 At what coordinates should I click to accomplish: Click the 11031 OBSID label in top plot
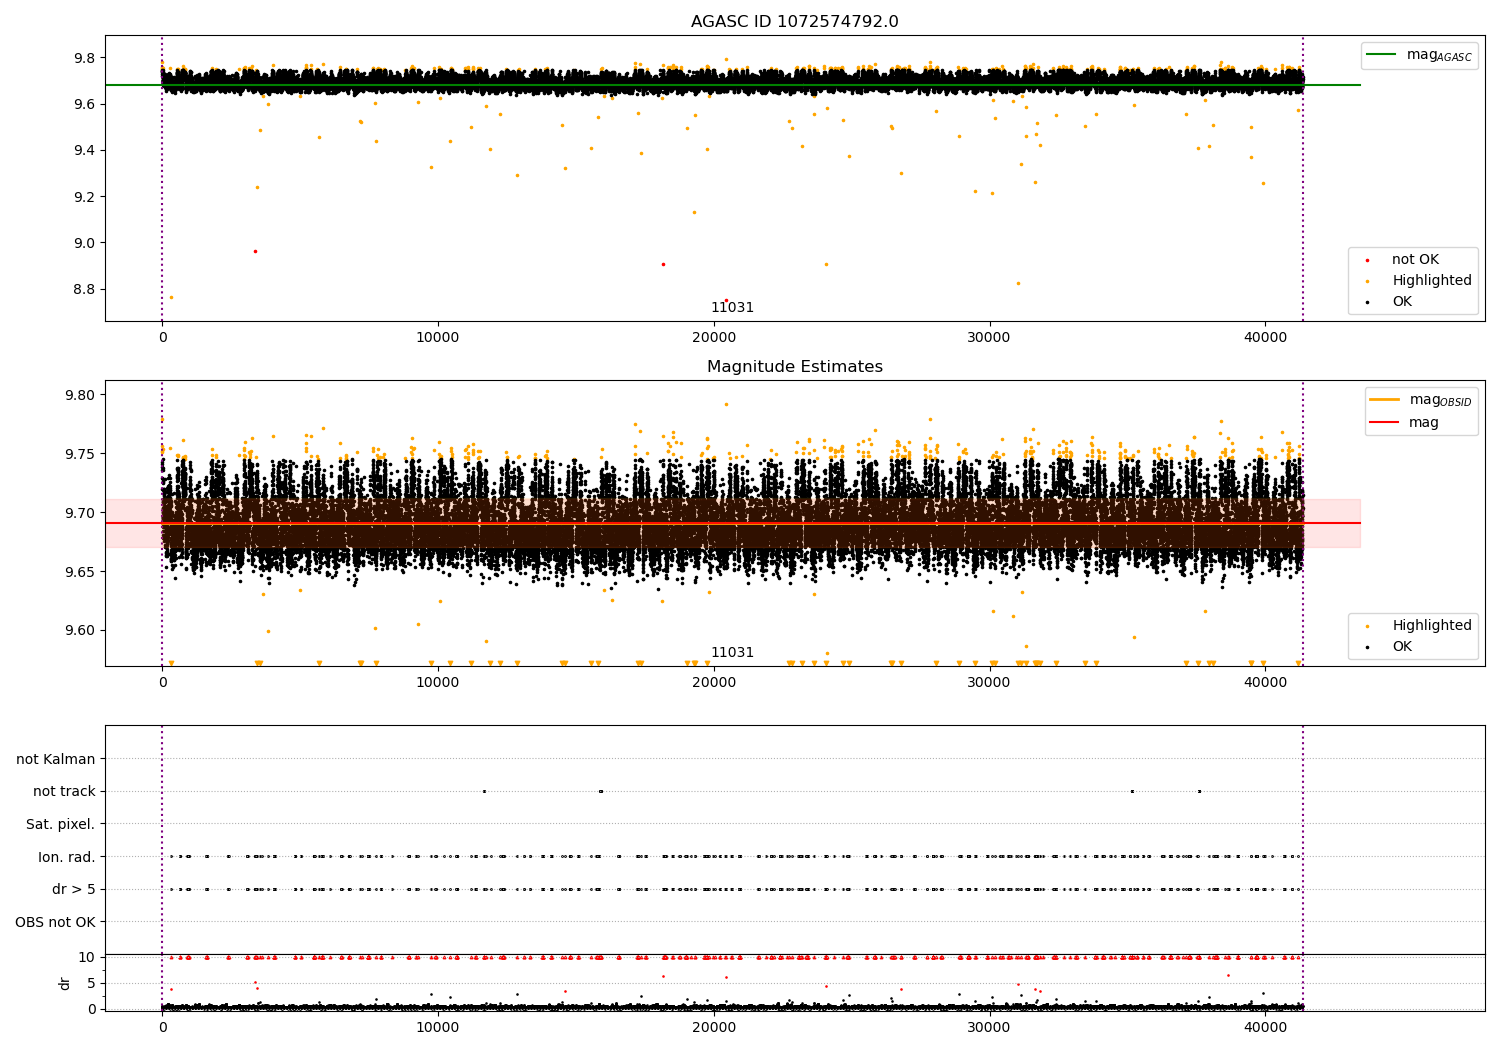[732, 308]
